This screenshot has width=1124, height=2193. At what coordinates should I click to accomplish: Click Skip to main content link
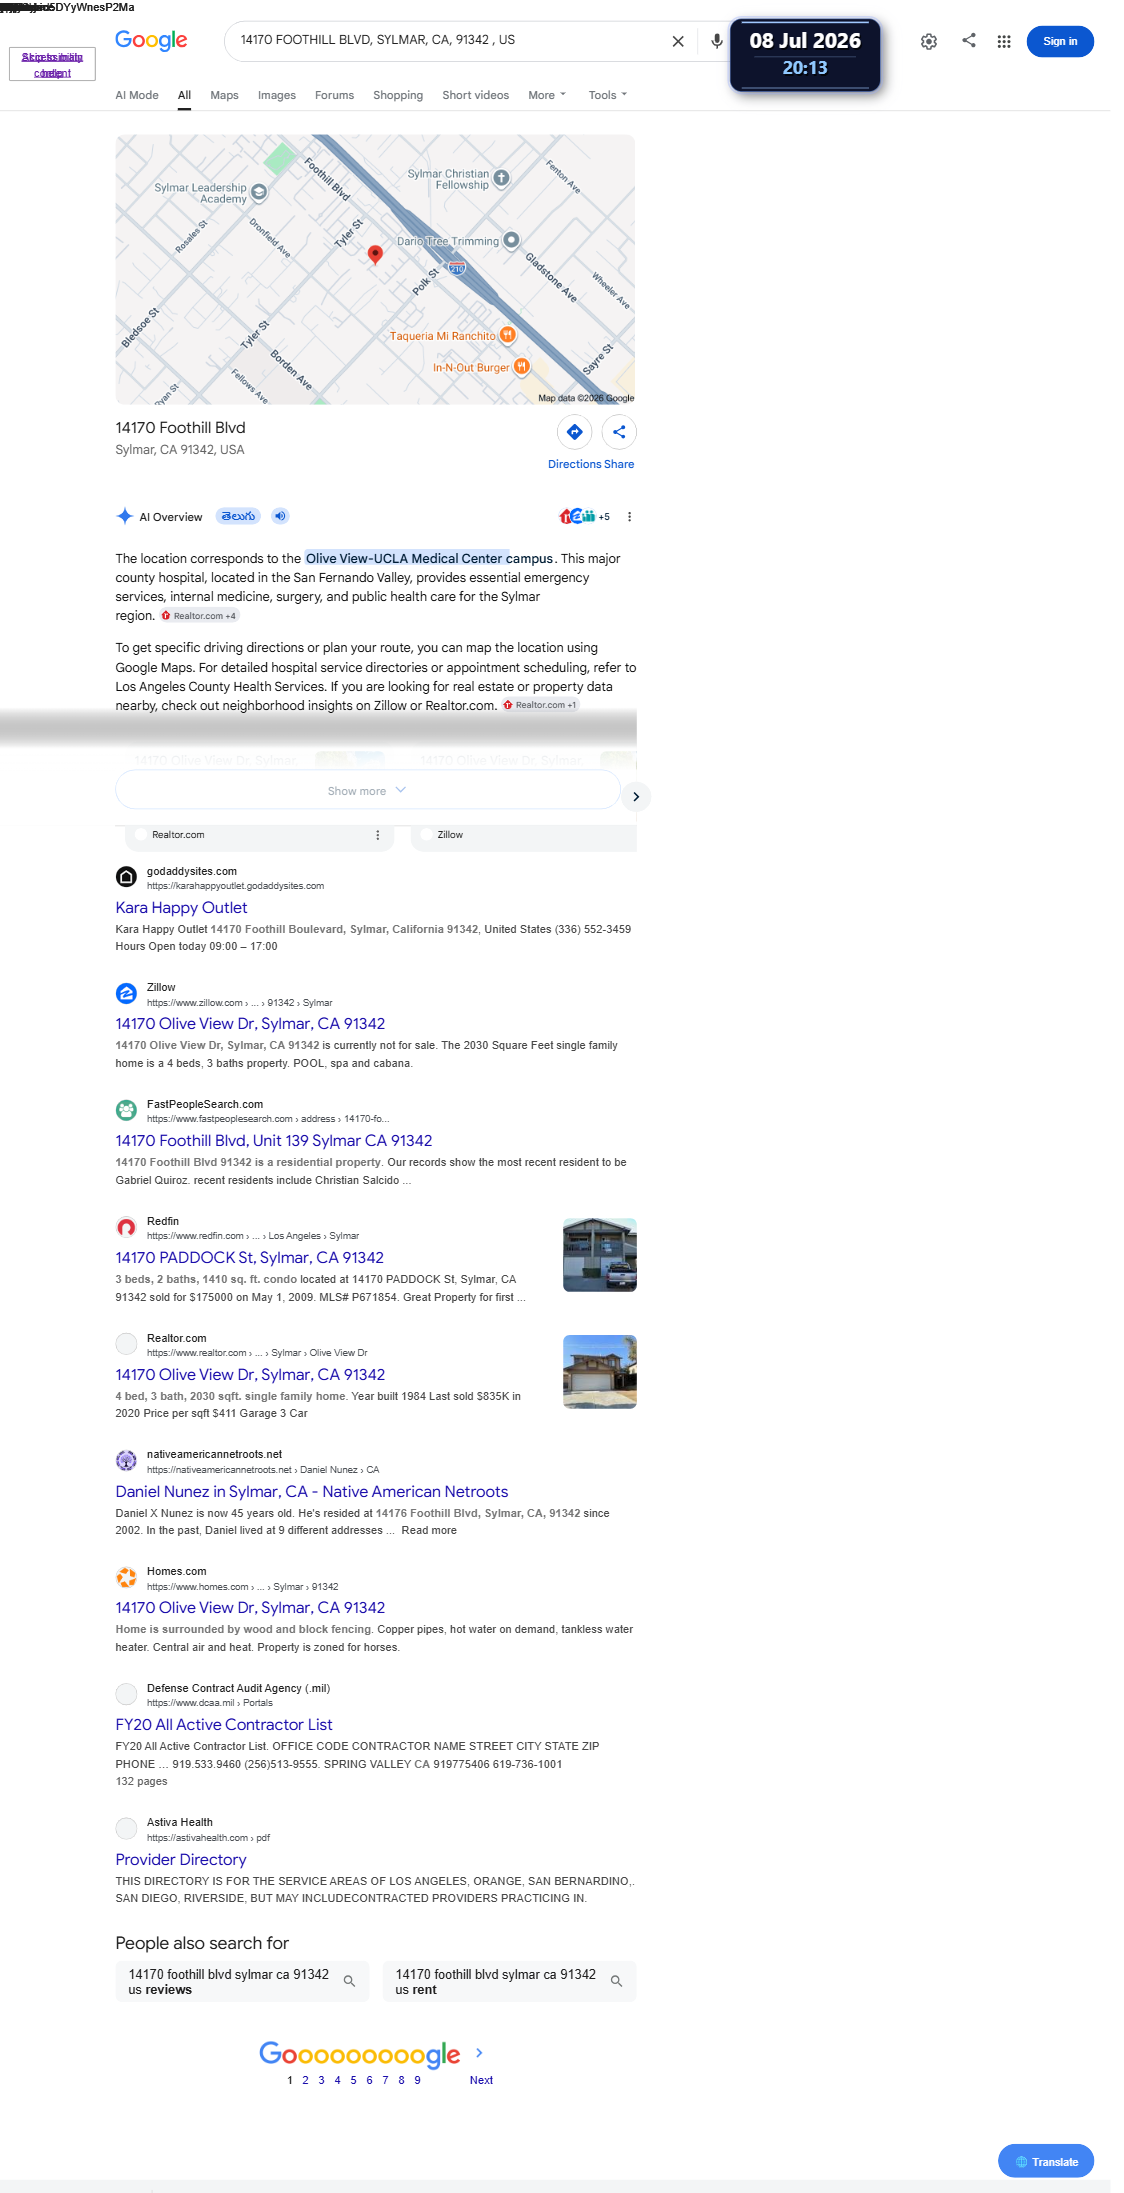click(52, 65)
